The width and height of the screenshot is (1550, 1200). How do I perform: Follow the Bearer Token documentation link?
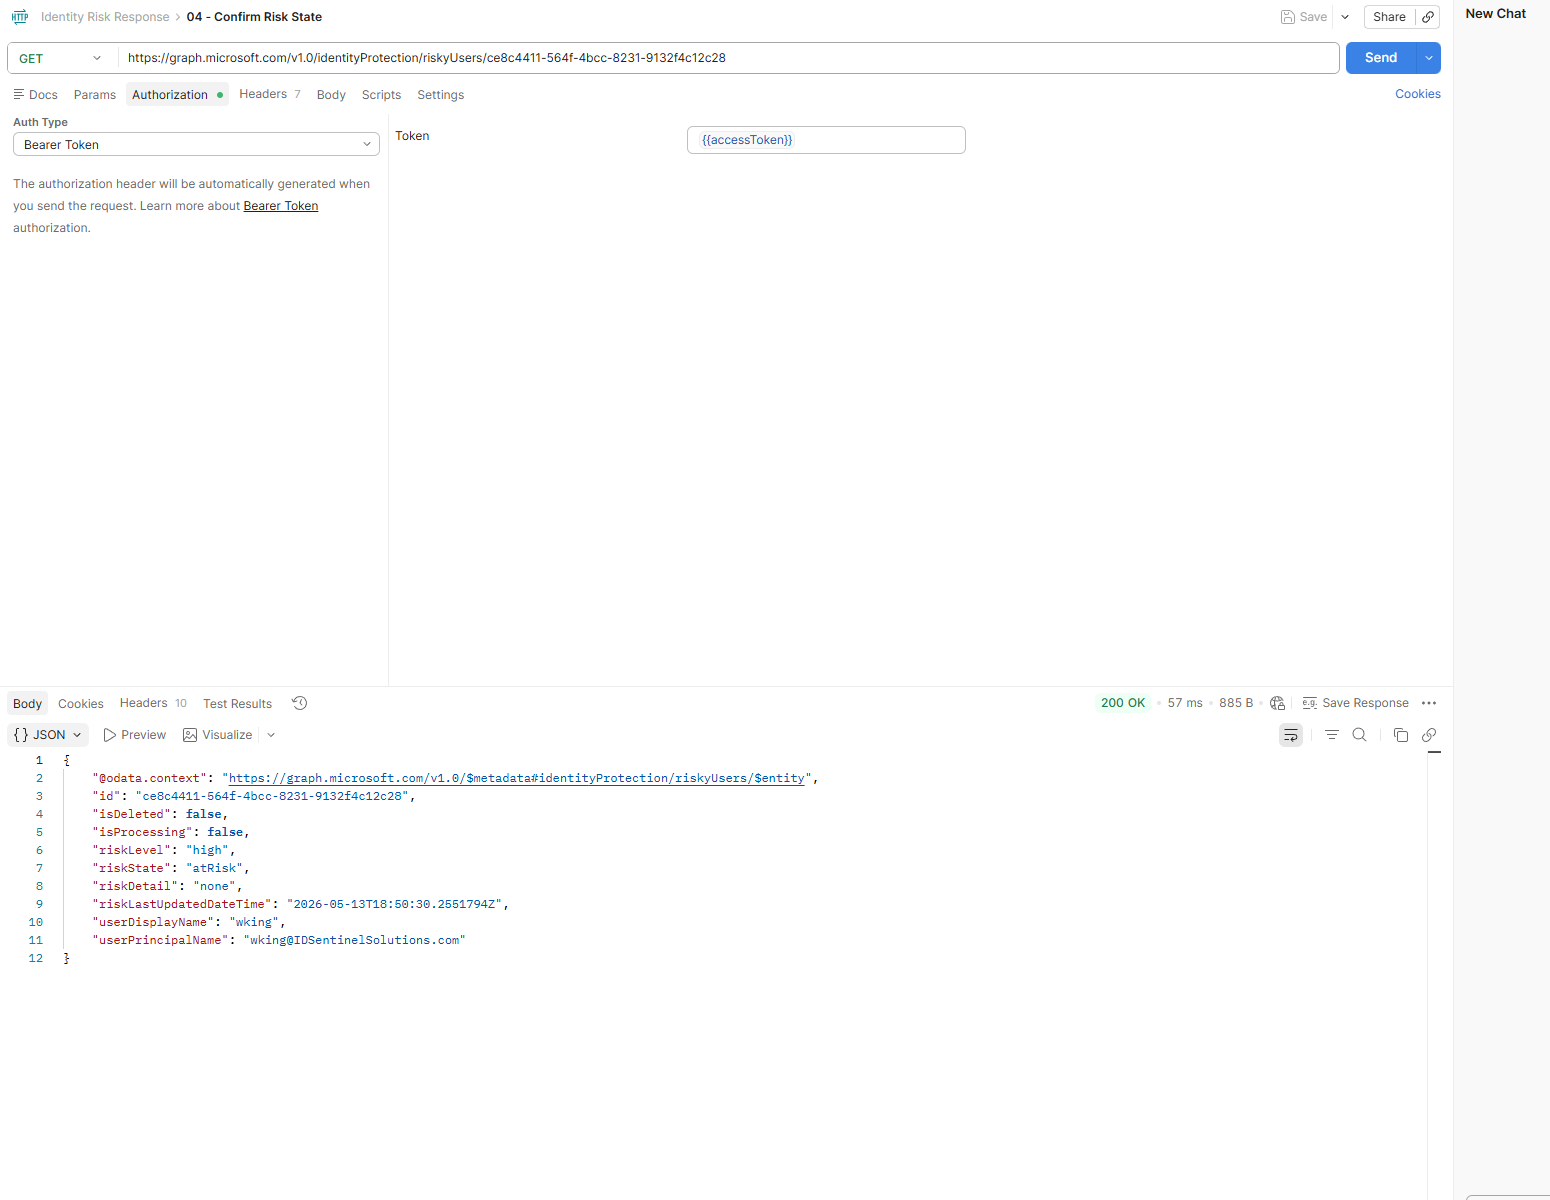click(x=281, y=206)
